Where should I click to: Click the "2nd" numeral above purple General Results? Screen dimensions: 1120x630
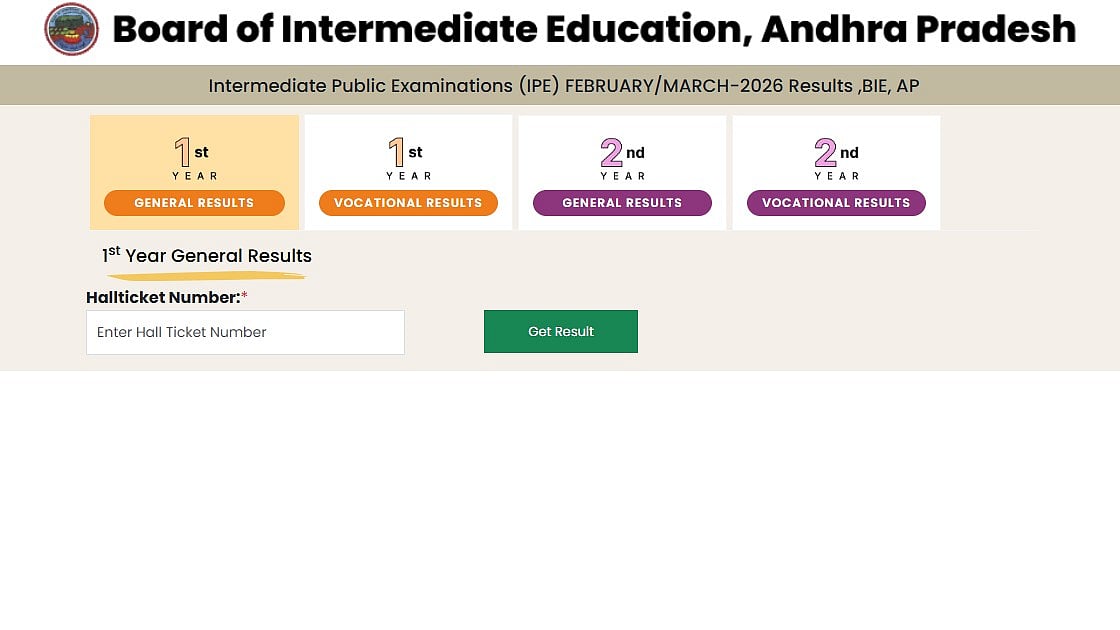pyautogui.click(x=612, y=153)
